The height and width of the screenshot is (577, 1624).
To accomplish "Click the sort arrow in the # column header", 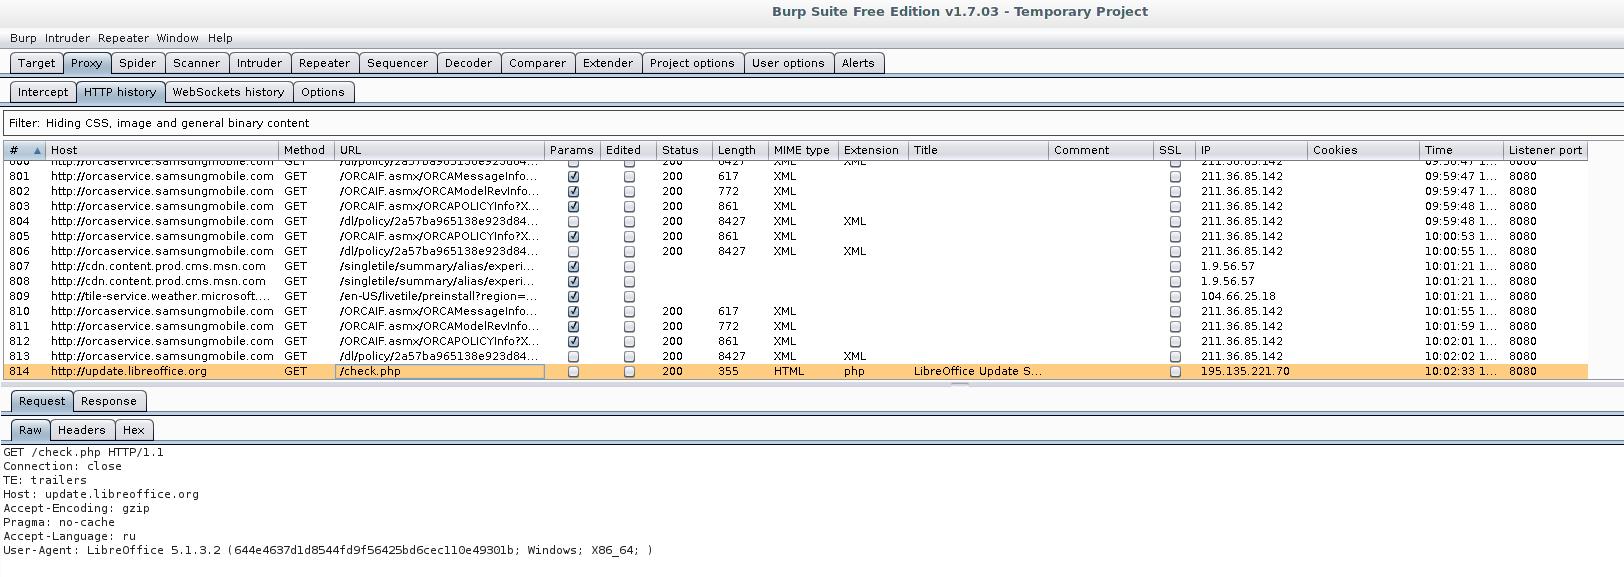I will click(x=37, y=151).
